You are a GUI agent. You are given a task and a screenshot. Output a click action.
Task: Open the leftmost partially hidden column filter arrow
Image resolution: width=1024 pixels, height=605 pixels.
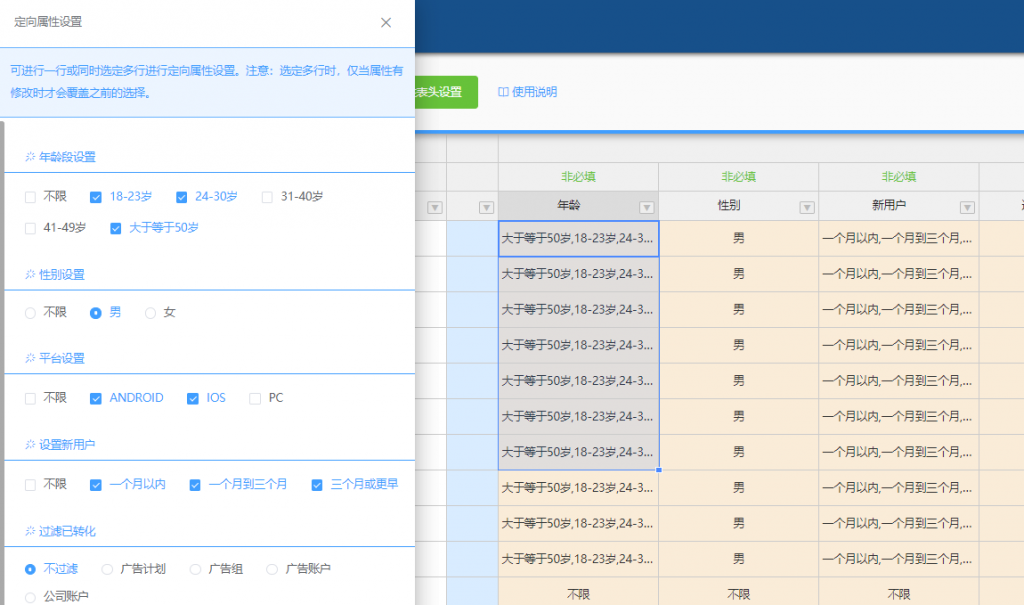pos(435,208)
